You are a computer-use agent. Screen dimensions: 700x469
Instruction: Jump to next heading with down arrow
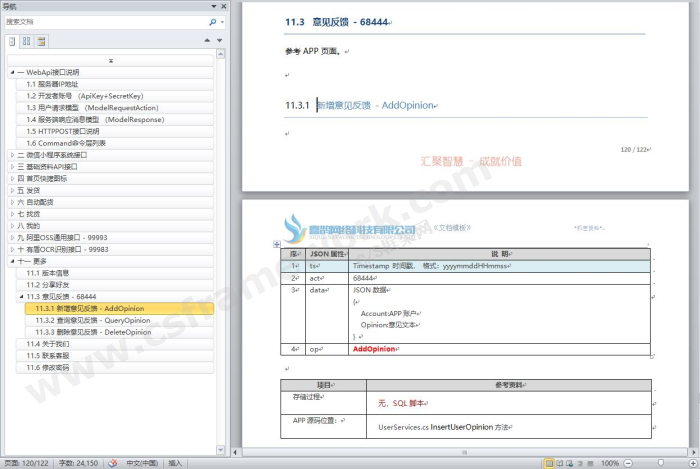(x=218, y=41)
